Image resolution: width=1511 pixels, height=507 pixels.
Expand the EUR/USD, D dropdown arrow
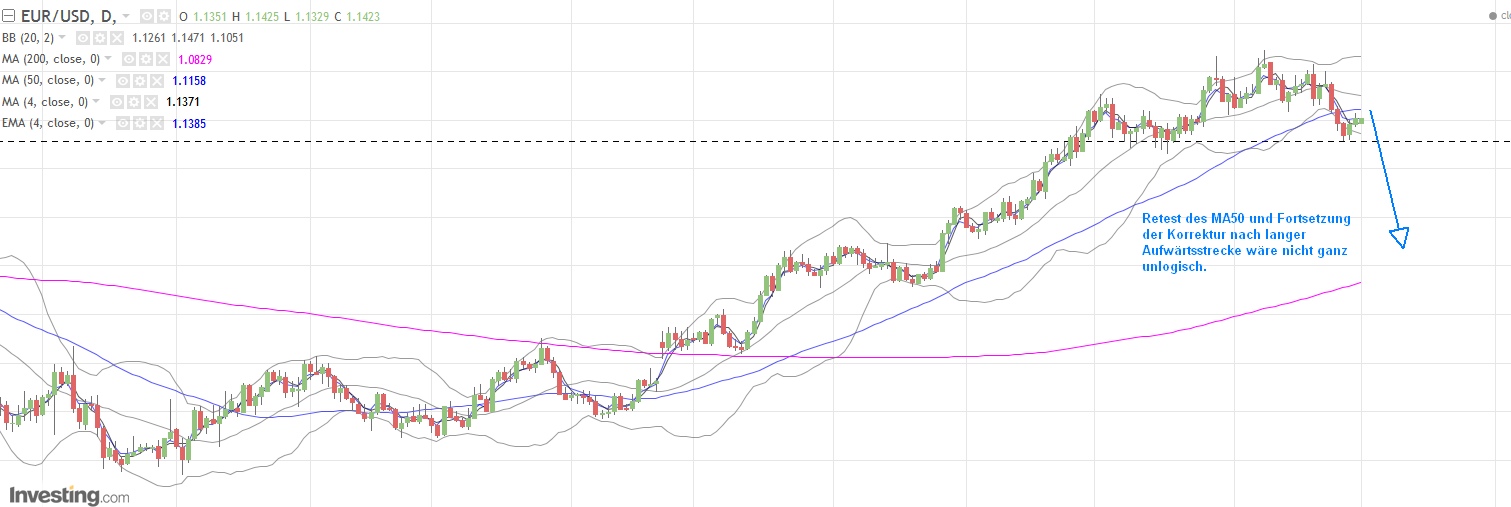click(126, 17)
